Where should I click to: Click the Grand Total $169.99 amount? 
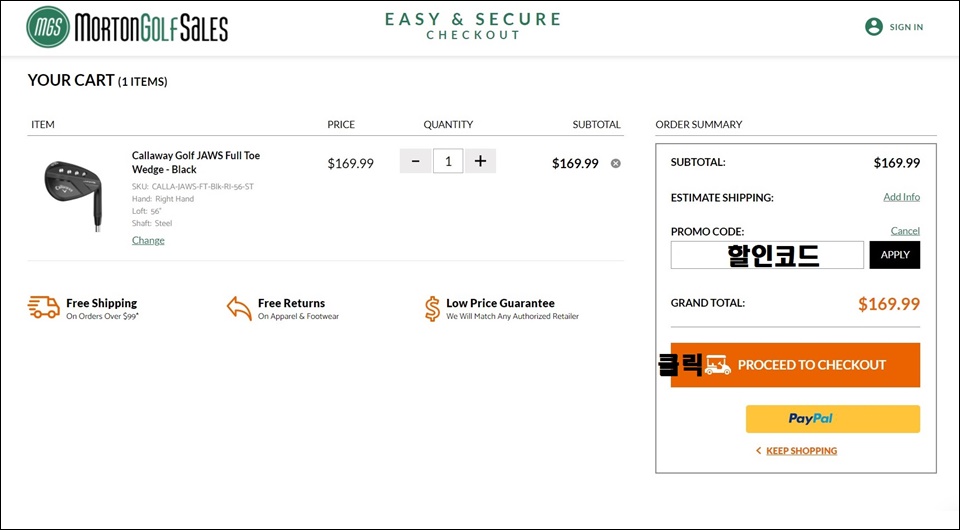(889, 304)
